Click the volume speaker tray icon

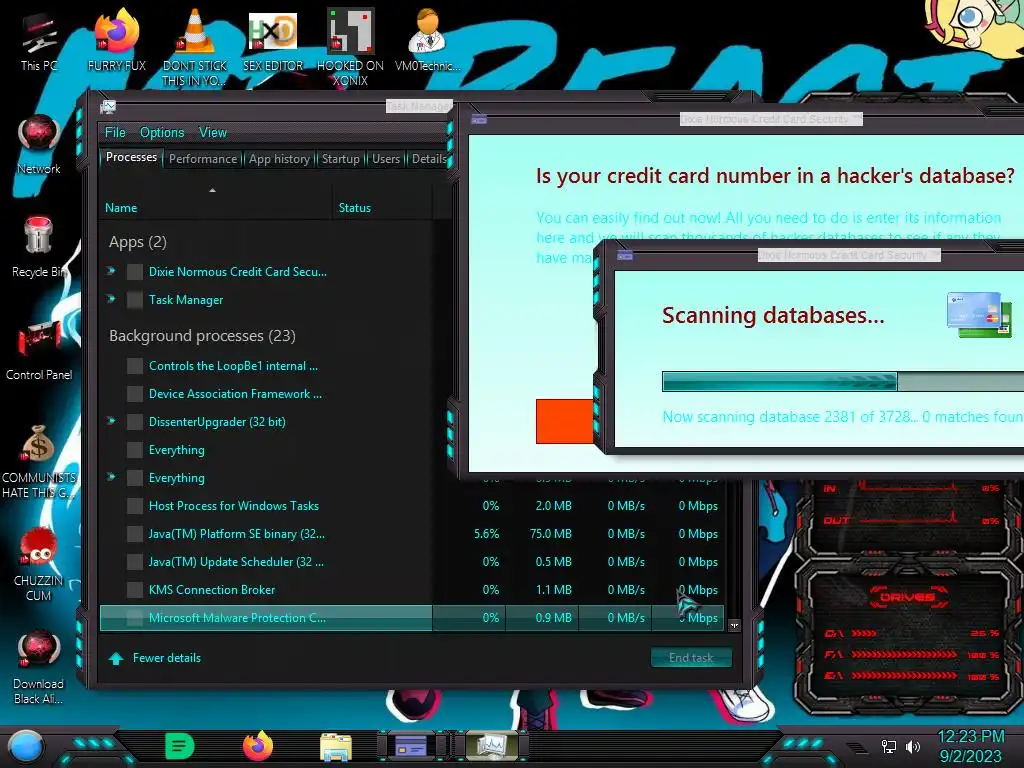point(913,746)
